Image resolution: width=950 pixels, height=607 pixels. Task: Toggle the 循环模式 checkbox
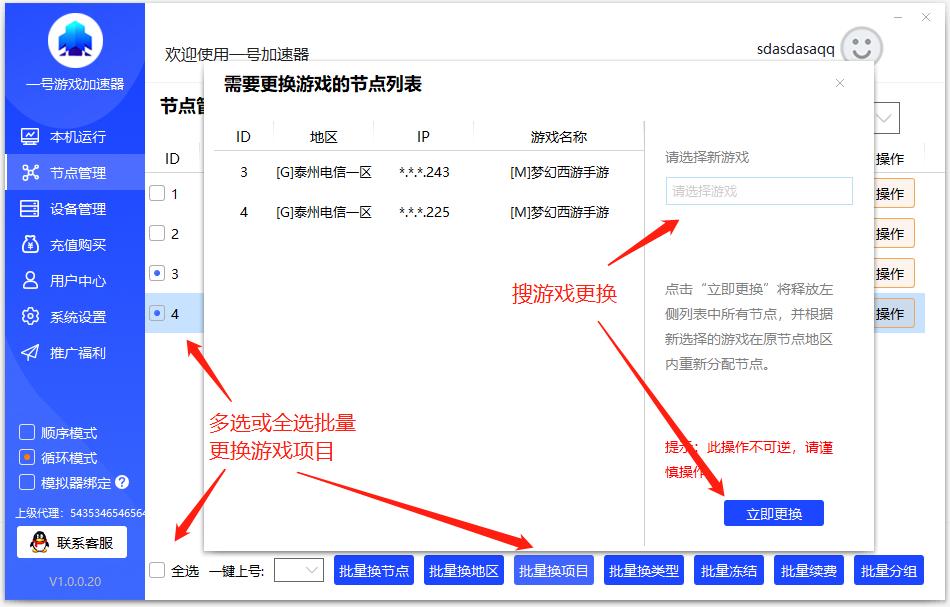[x=28, y=458]
